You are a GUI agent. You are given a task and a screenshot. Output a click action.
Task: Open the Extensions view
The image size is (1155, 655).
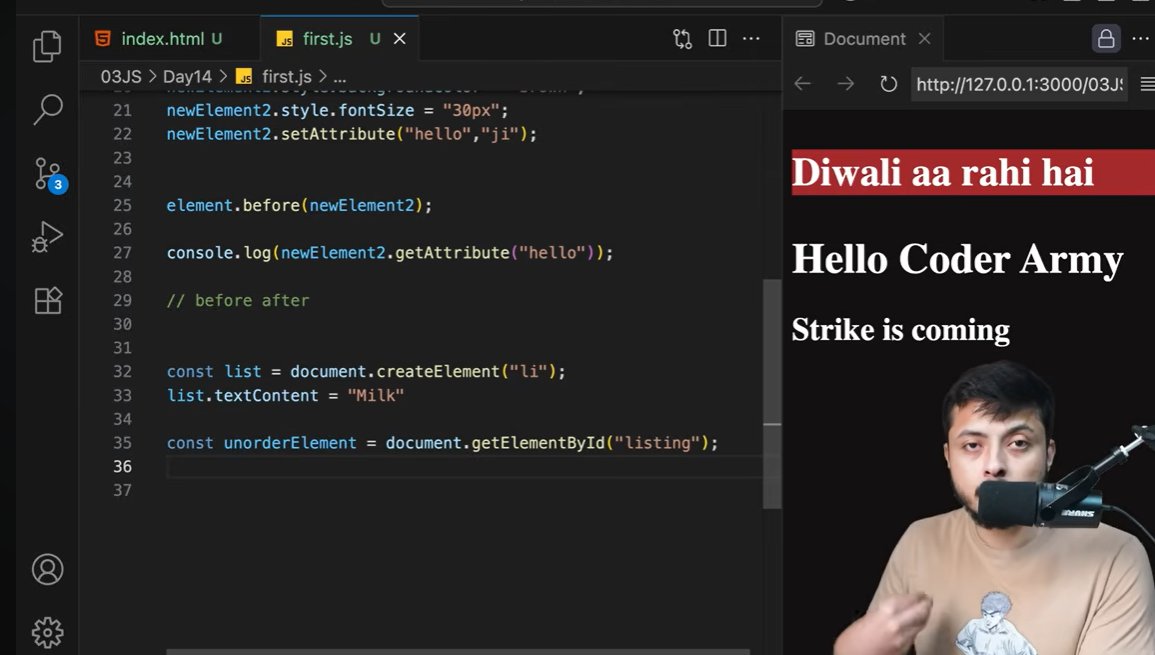point(48,300)
